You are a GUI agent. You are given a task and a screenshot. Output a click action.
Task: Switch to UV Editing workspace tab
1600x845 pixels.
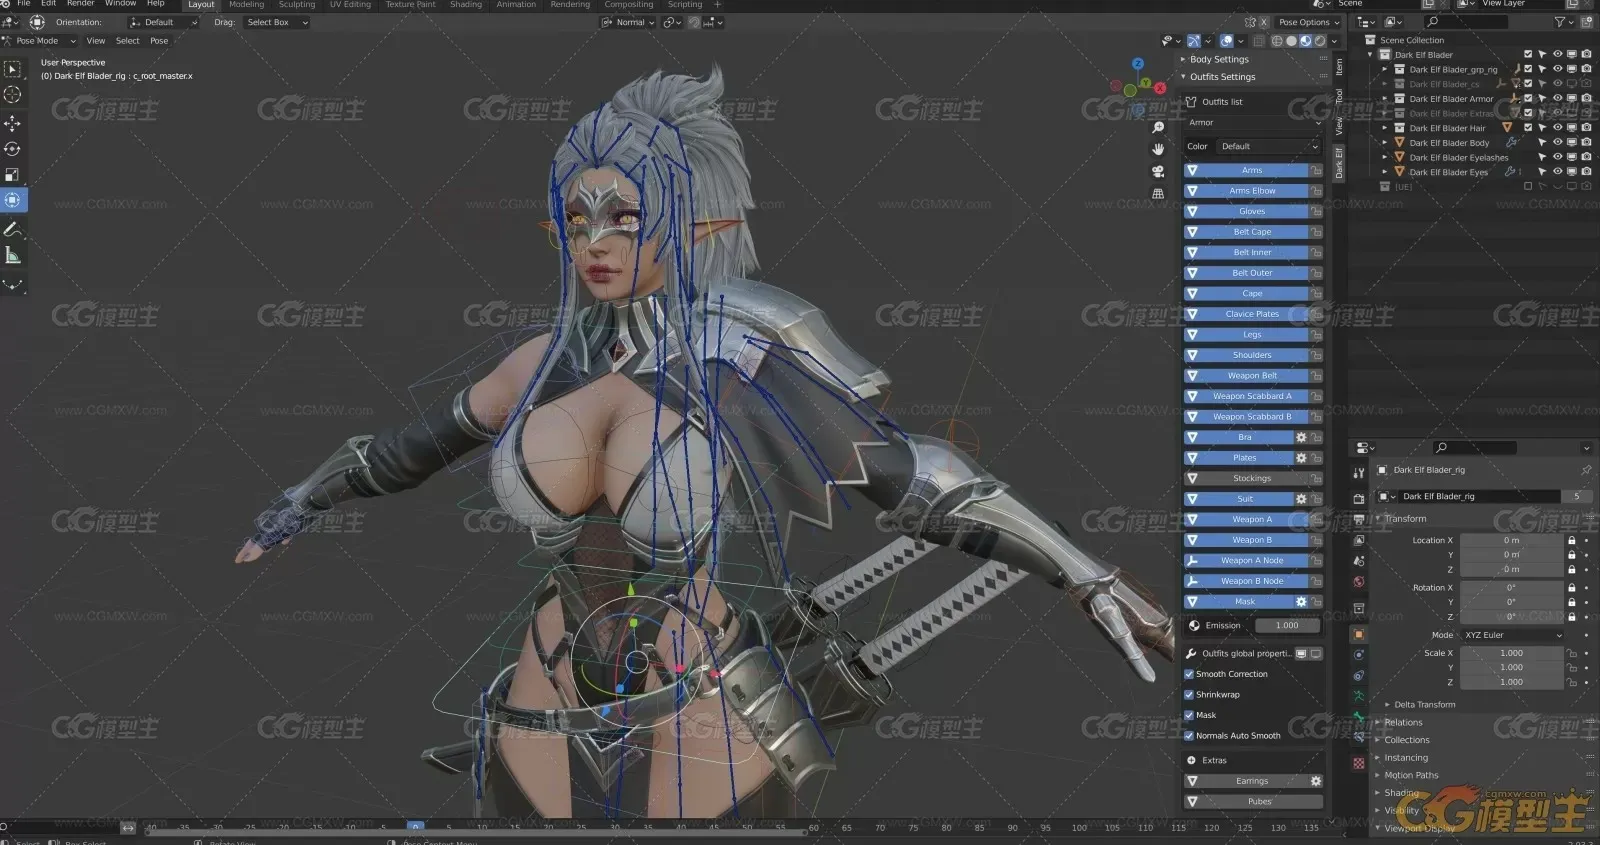point(350,5)
